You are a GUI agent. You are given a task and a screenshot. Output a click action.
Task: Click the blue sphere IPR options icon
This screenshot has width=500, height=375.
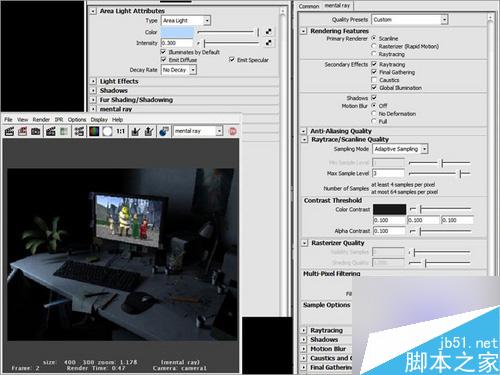(164, 131)
